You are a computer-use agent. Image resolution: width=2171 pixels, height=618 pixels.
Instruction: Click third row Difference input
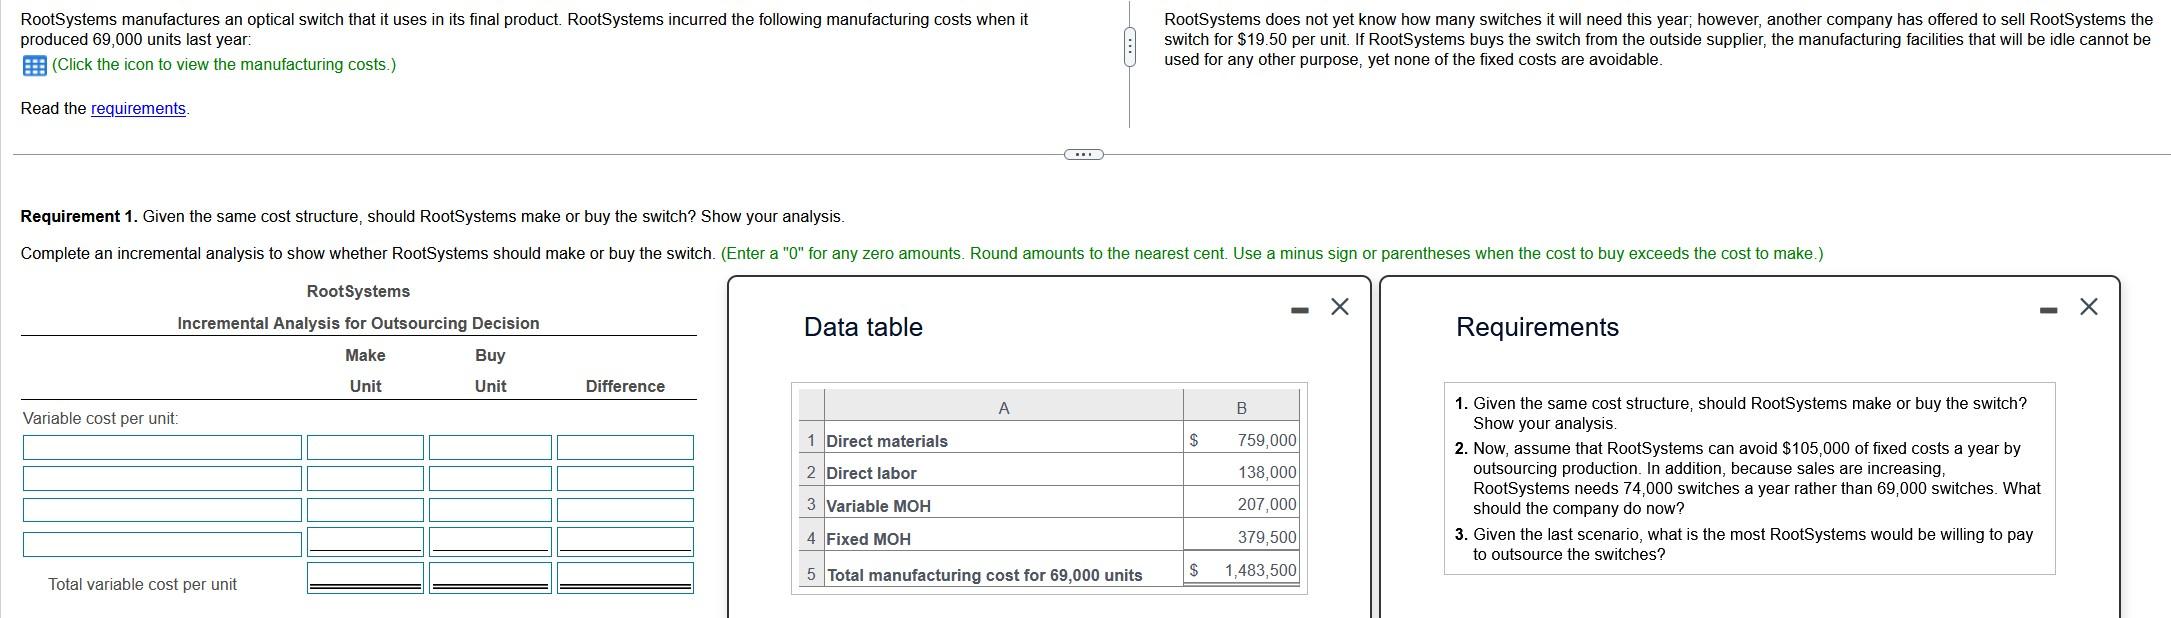point(625,510)
